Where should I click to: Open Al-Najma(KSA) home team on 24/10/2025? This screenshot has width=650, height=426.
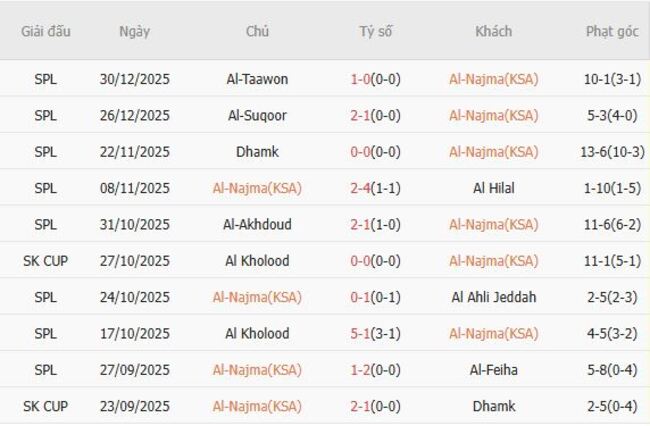[257, 297]
